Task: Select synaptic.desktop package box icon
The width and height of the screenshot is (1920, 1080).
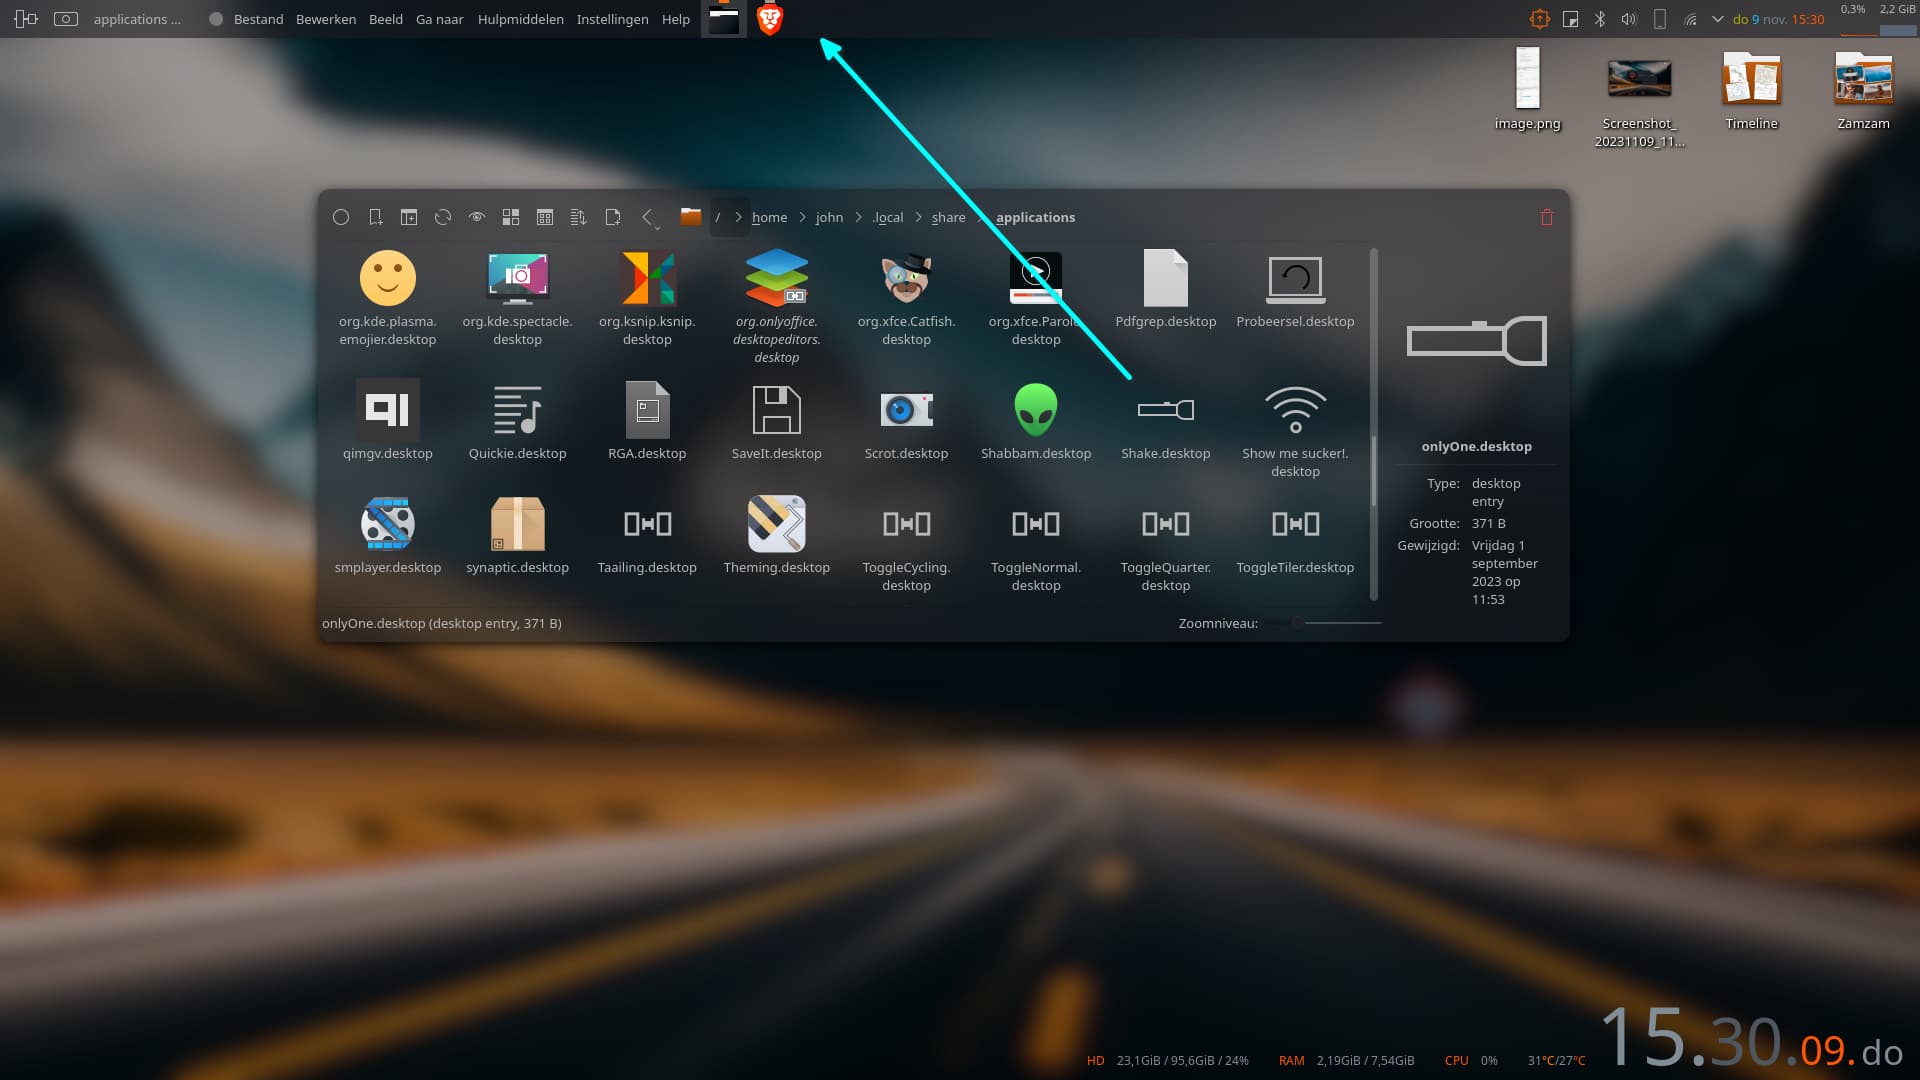Action: 518,524
